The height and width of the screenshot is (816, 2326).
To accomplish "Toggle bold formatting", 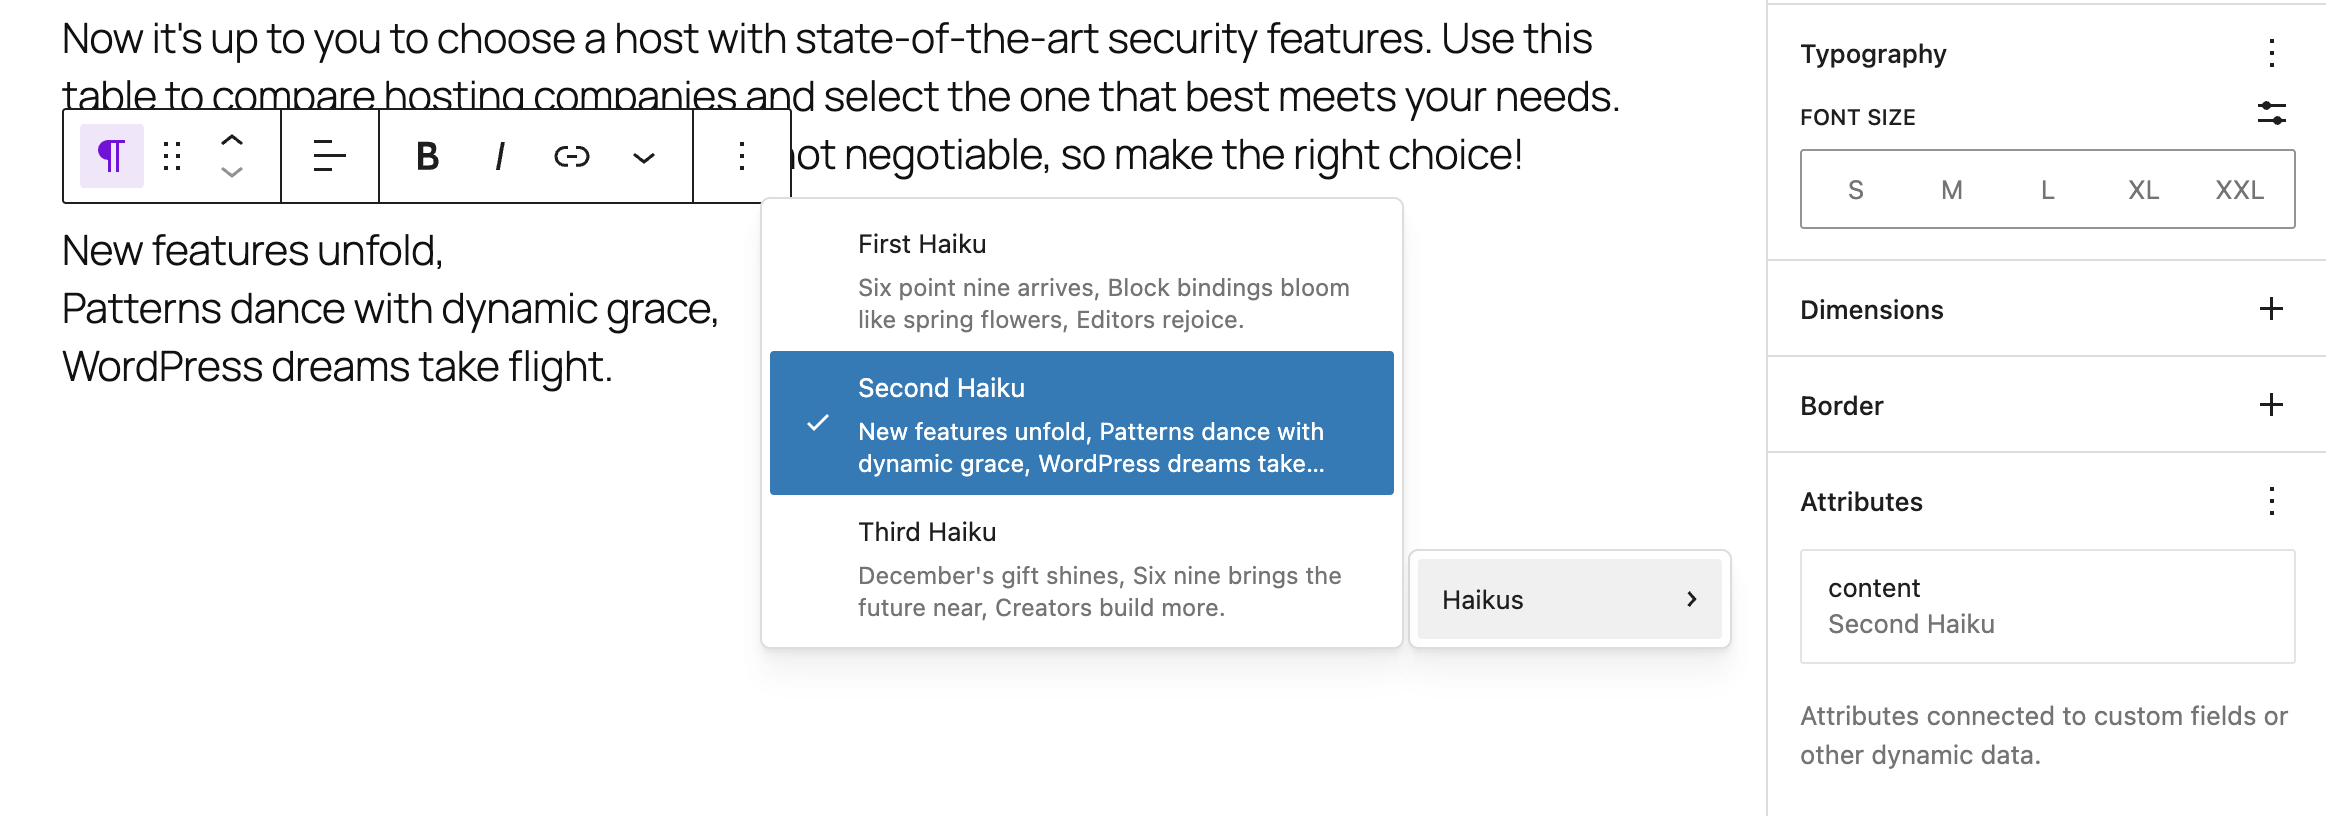I will [427, 156].
